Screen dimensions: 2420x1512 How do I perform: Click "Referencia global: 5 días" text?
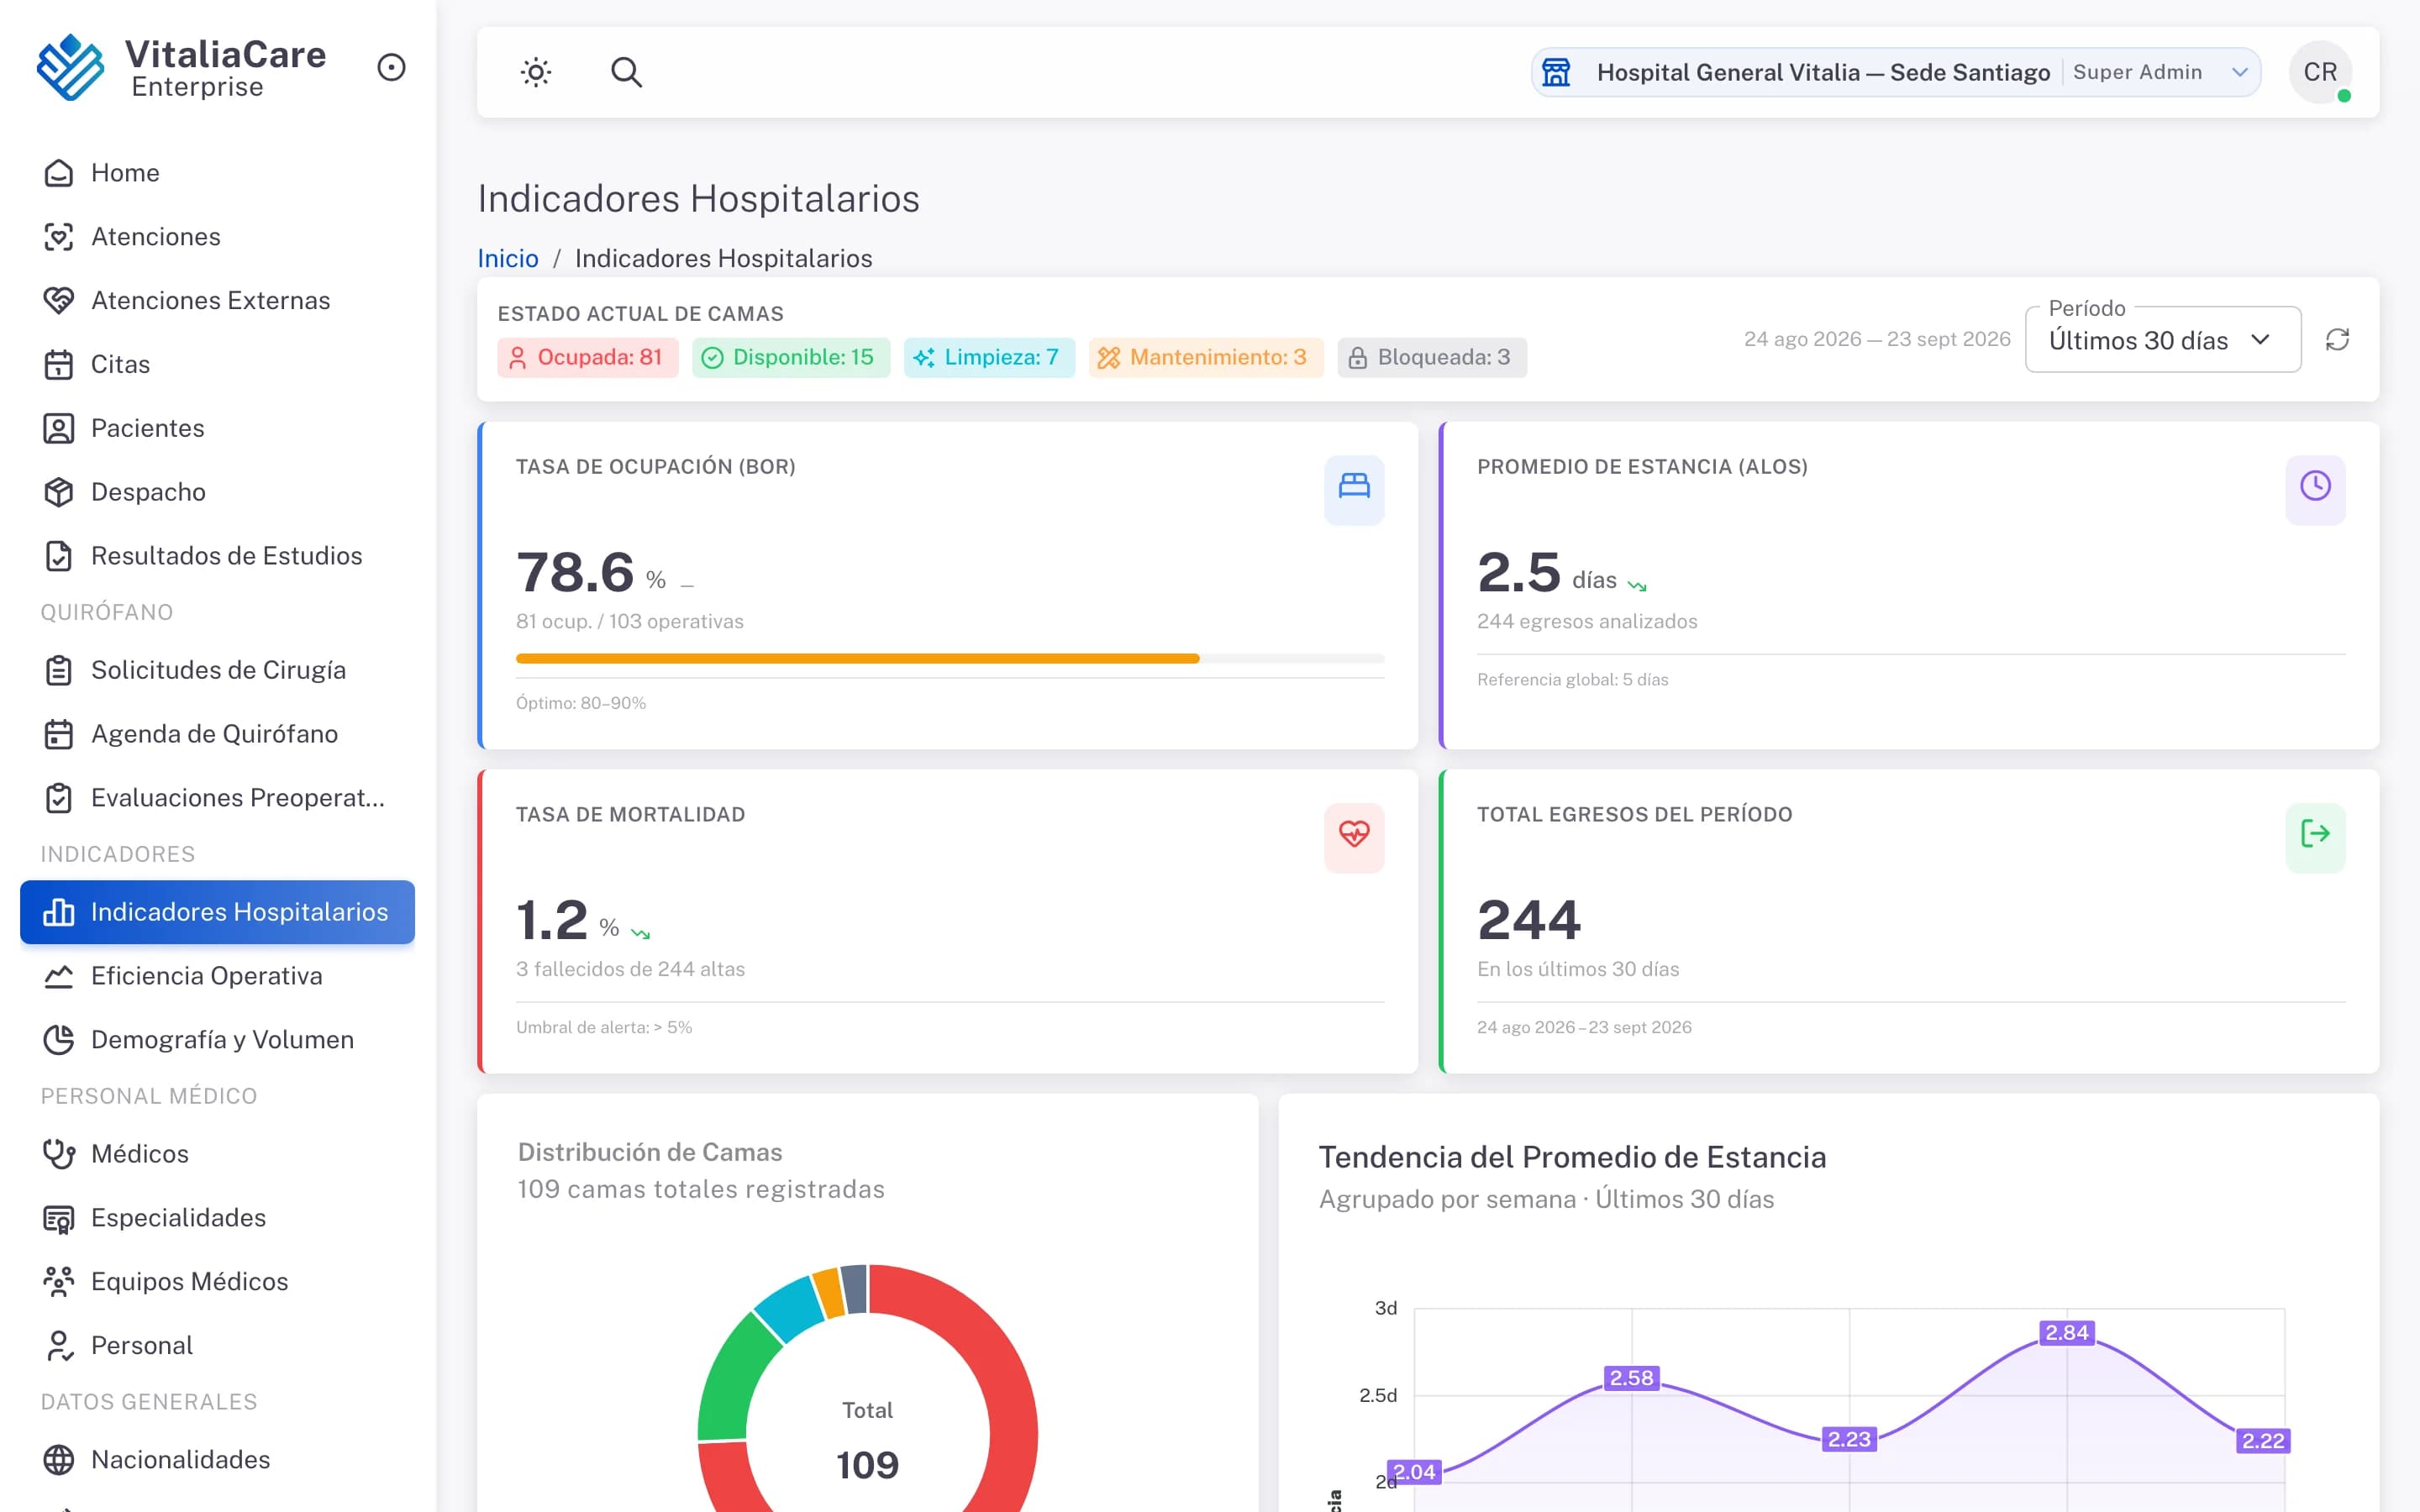click(x=1573, y=680)
